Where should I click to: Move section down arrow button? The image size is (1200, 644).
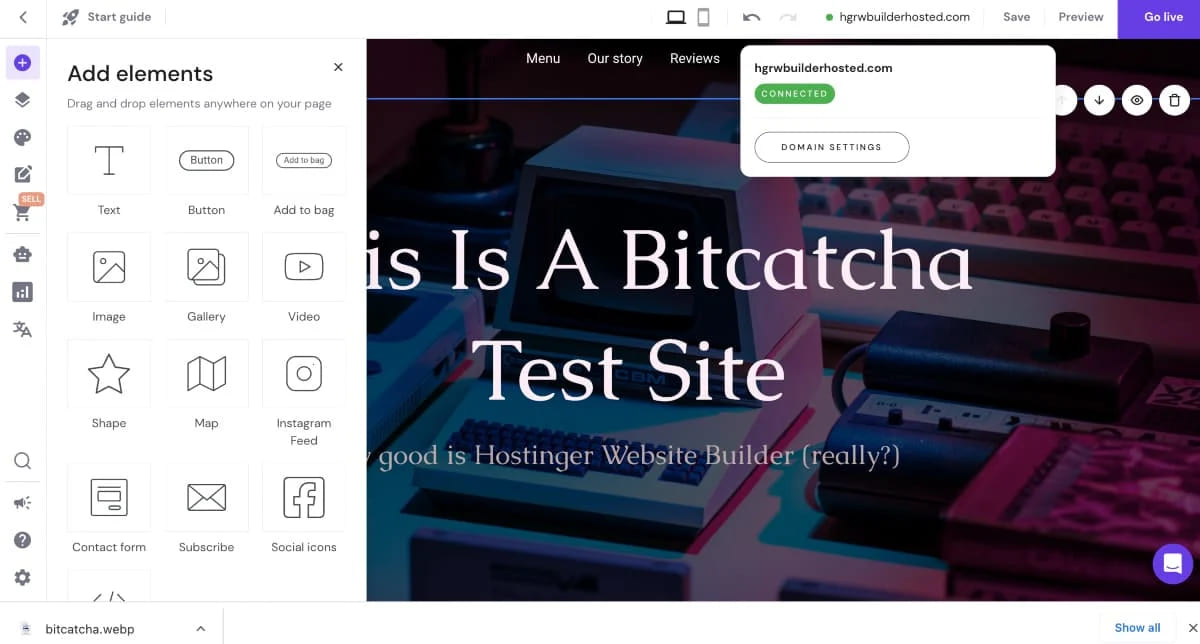(1099, 100)
